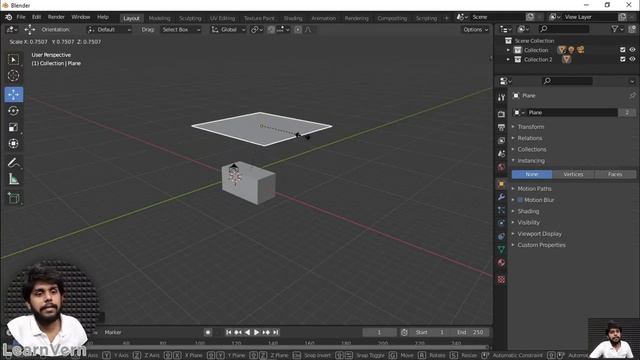Open the timeline Marker menu

pos(113,332)
